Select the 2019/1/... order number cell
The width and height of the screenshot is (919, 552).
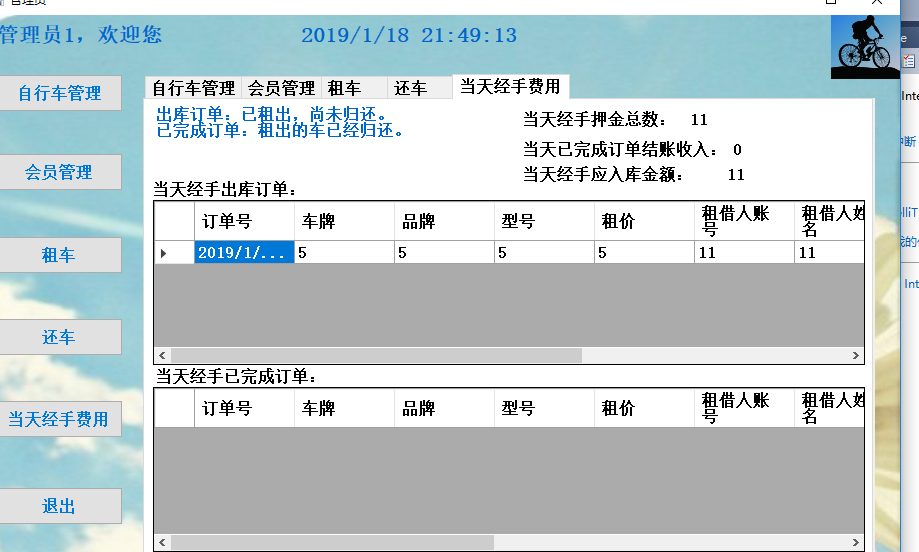tap(244, 253)
